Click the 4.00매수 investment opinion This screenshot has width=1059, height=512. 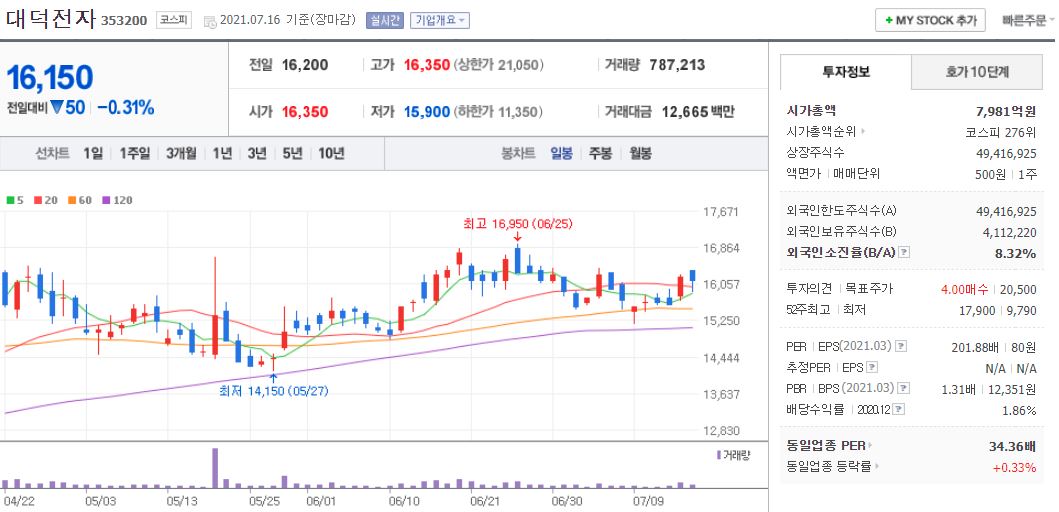pyautogui.click(x=964, y=289)
